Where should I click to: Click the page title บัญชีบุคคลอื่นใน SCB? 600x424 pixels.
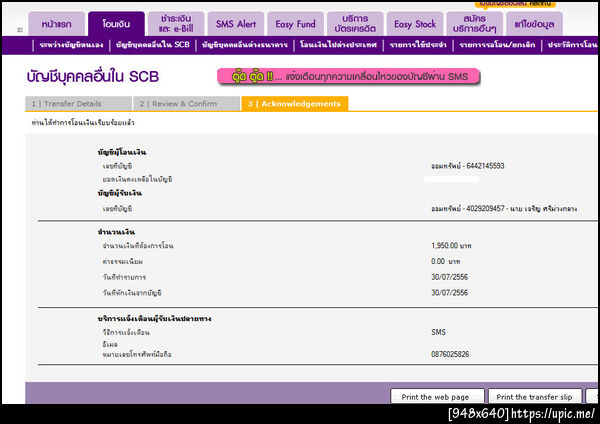(x=93, y=77)
